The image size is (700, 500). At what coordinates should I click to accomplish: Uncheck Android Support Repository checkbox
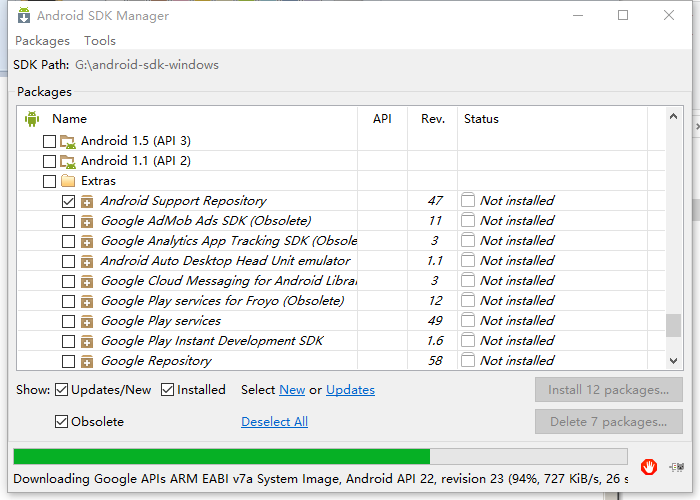click(x=68, y=201)
